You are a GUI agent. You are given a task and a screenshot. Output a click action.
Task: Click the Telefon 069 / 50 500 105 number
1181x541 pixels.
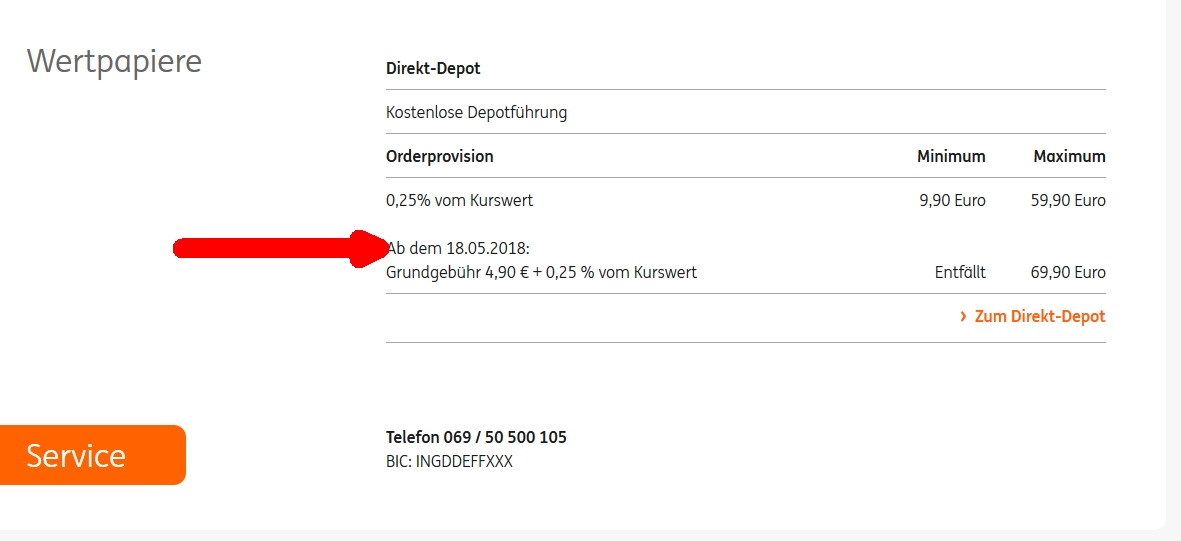(476, 437)
